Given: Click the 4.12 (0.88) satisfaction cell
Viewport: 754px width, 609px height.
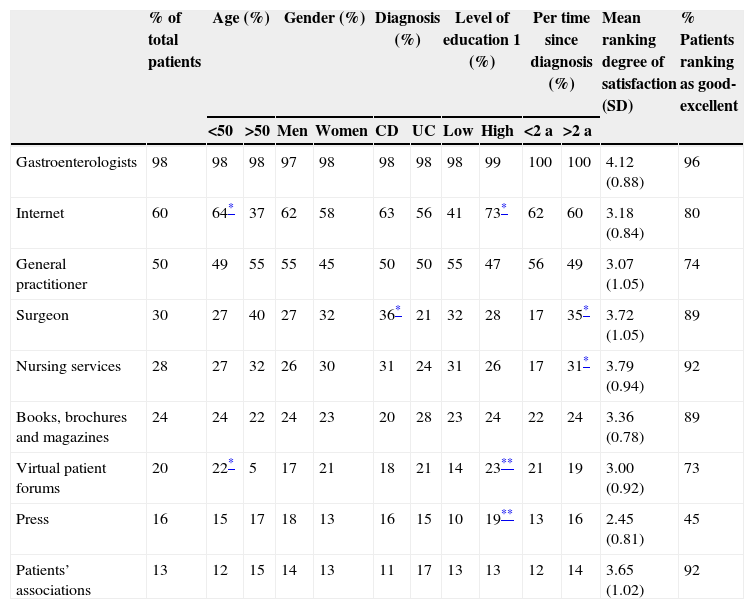Looking at the screenshot, I should pyautogui.click(x=626, y=172).
